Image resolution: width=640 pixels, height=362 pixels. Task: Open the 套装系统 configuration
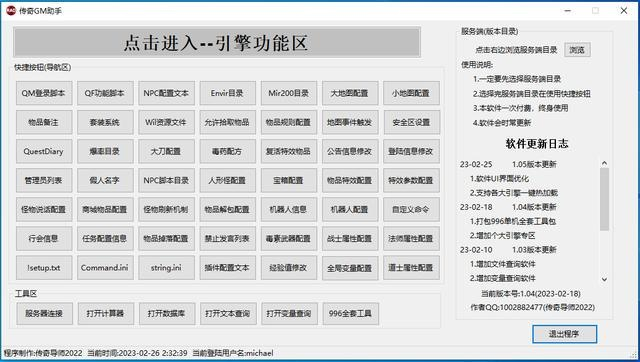coord(105,122)
